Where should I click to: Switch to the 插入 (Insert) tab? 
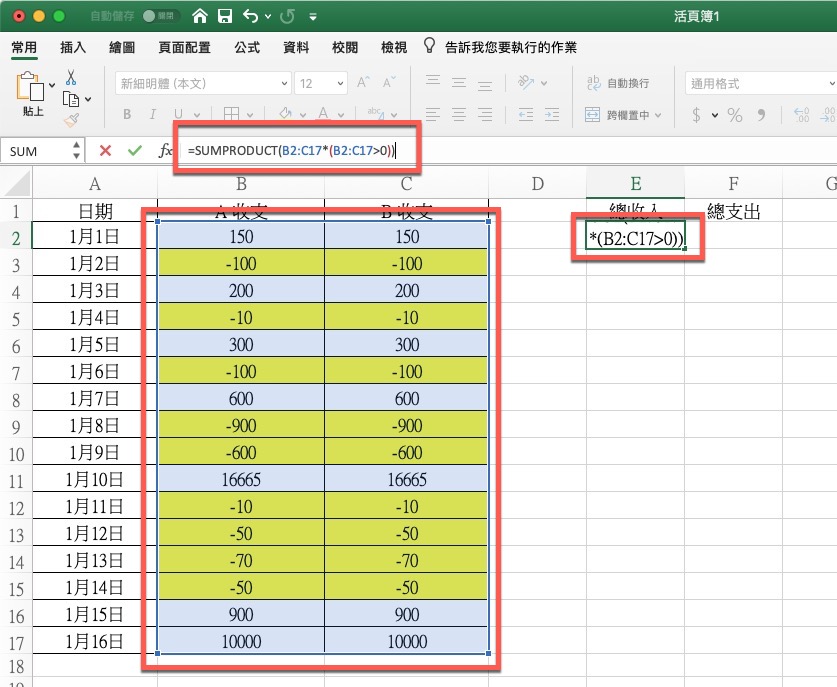tap(73, 47)
